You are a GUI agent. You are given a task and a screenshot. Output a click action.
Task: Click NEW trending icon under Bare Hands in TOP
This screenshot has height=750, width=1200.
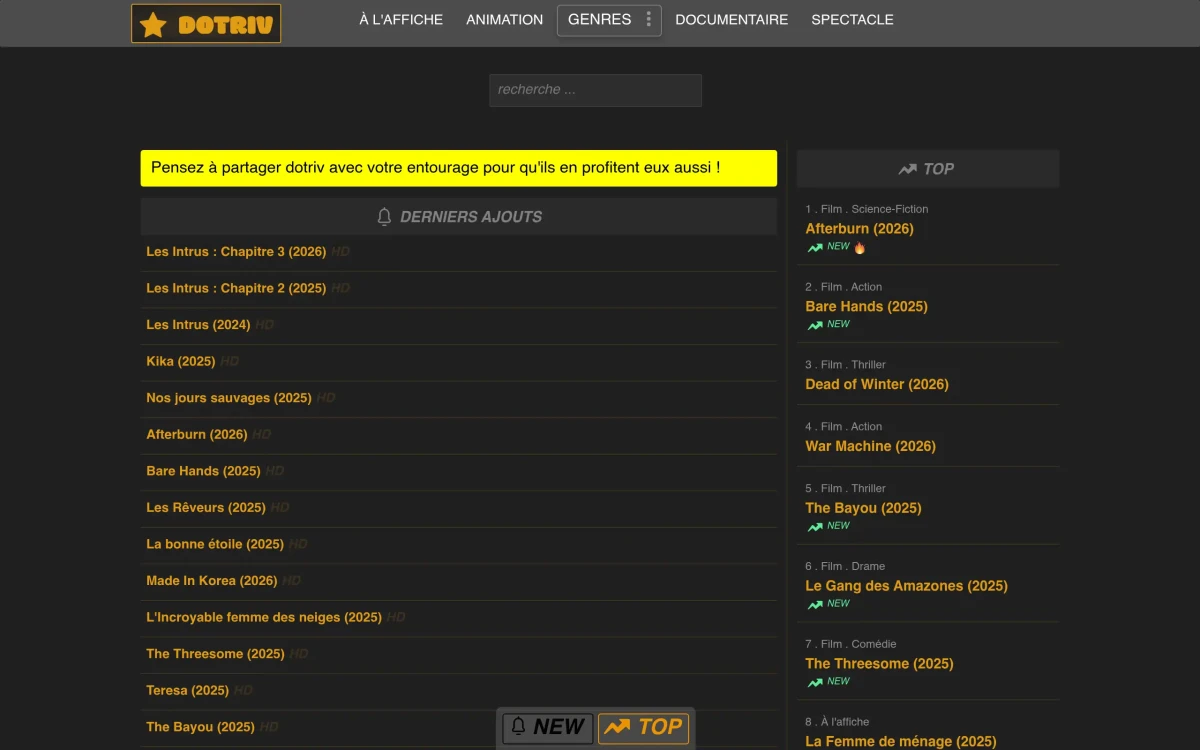click(x=816, y=325)
